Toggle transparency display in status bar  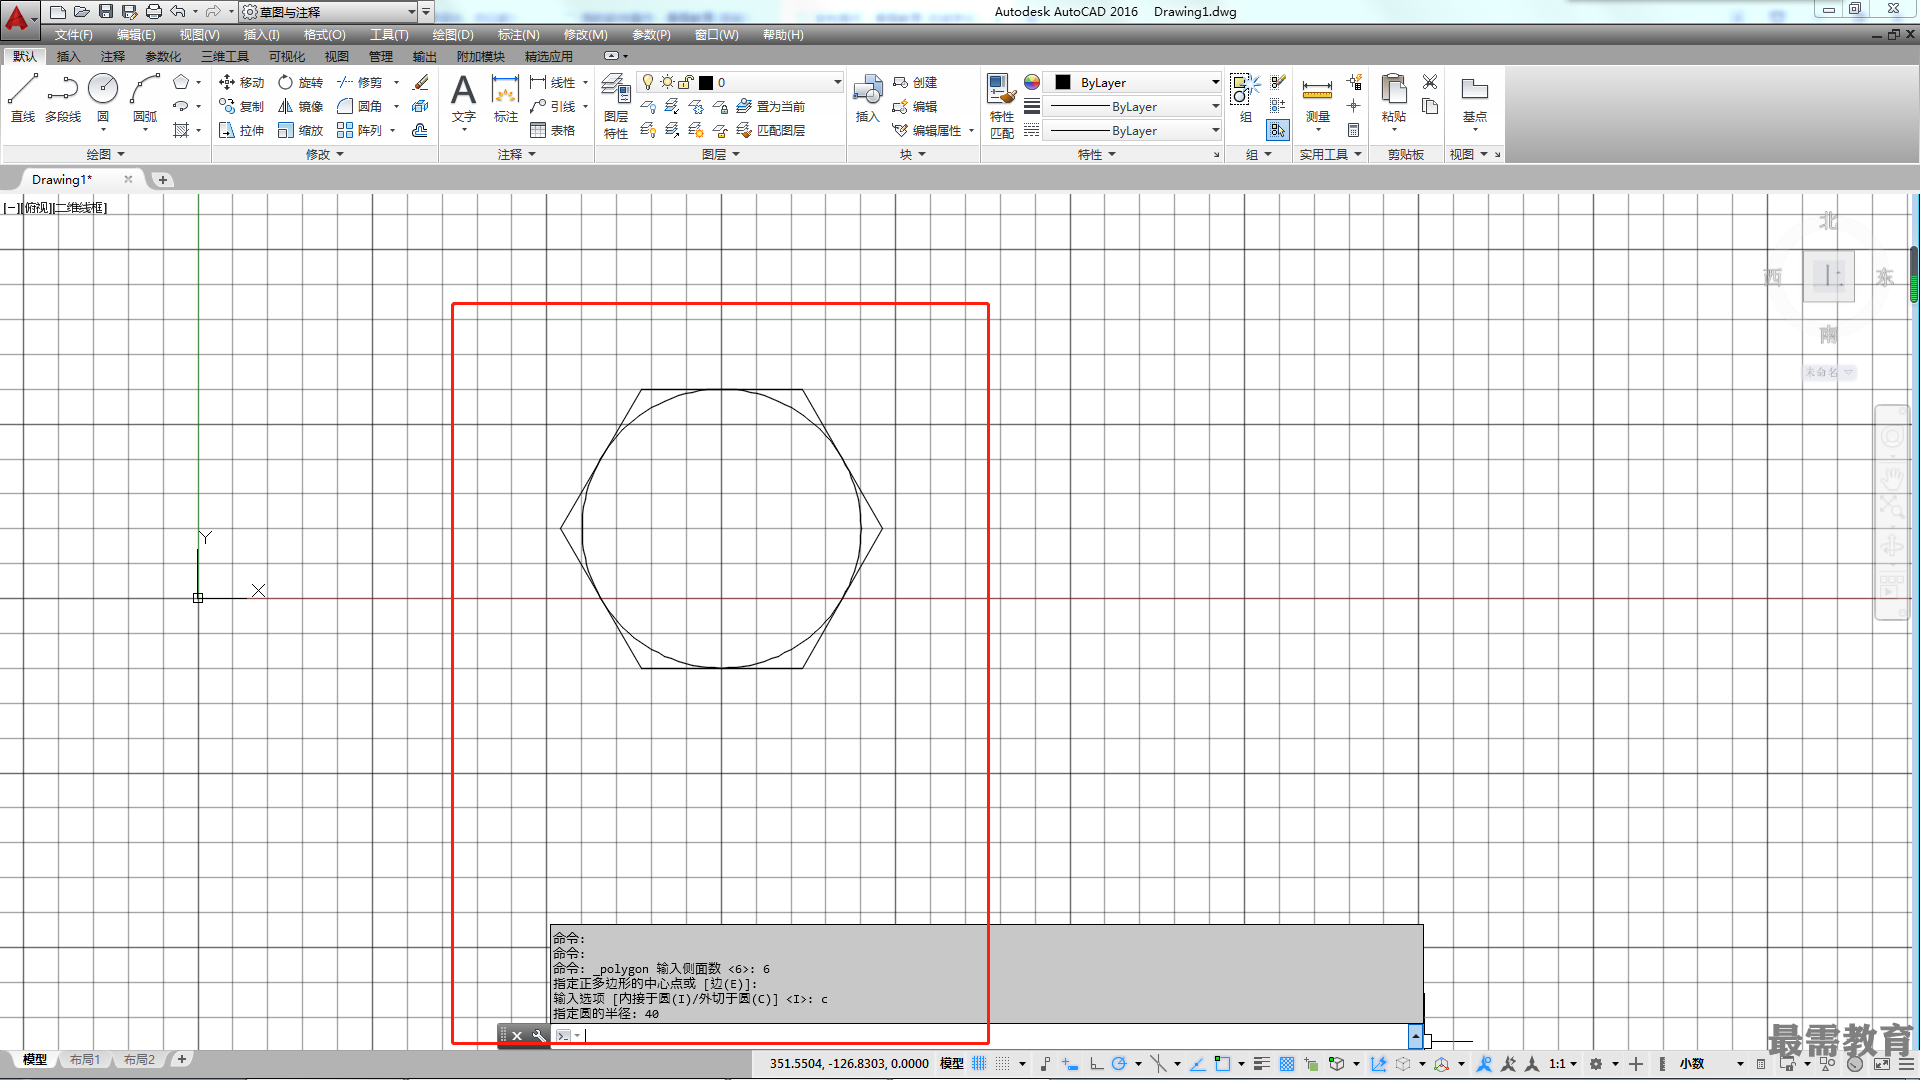[1287, 1064]
